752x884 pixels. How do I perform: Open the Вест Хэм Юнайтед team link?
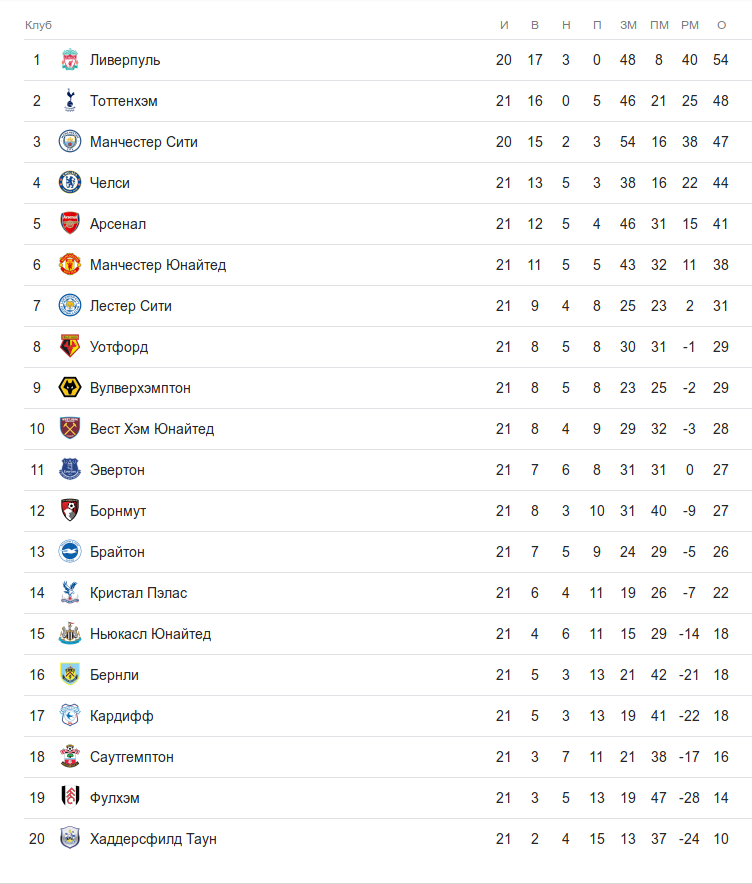coord(151,429)
